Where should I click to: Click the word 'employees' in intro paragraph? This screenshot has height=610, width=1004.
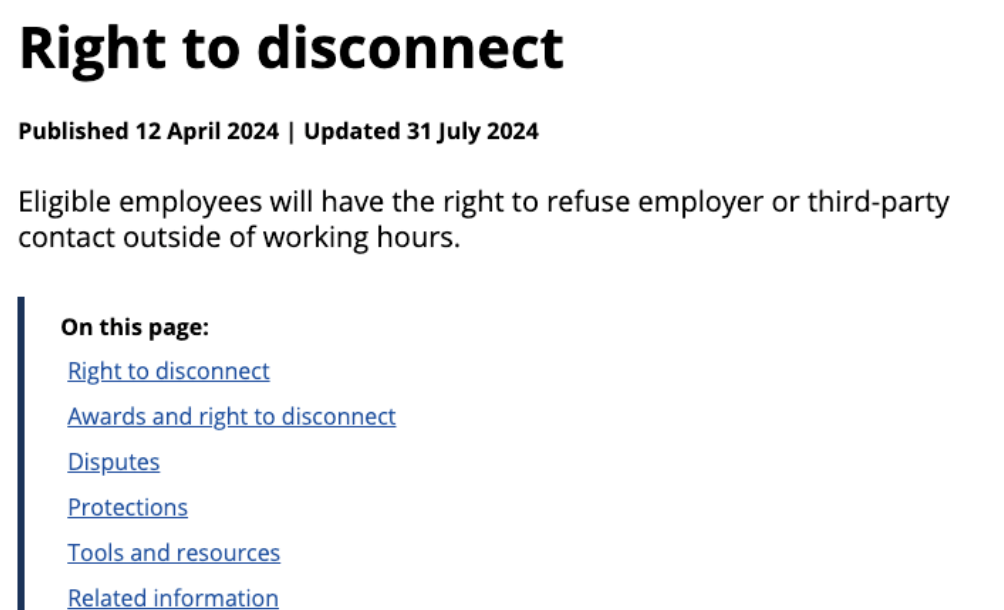click(x=191, y=203)
